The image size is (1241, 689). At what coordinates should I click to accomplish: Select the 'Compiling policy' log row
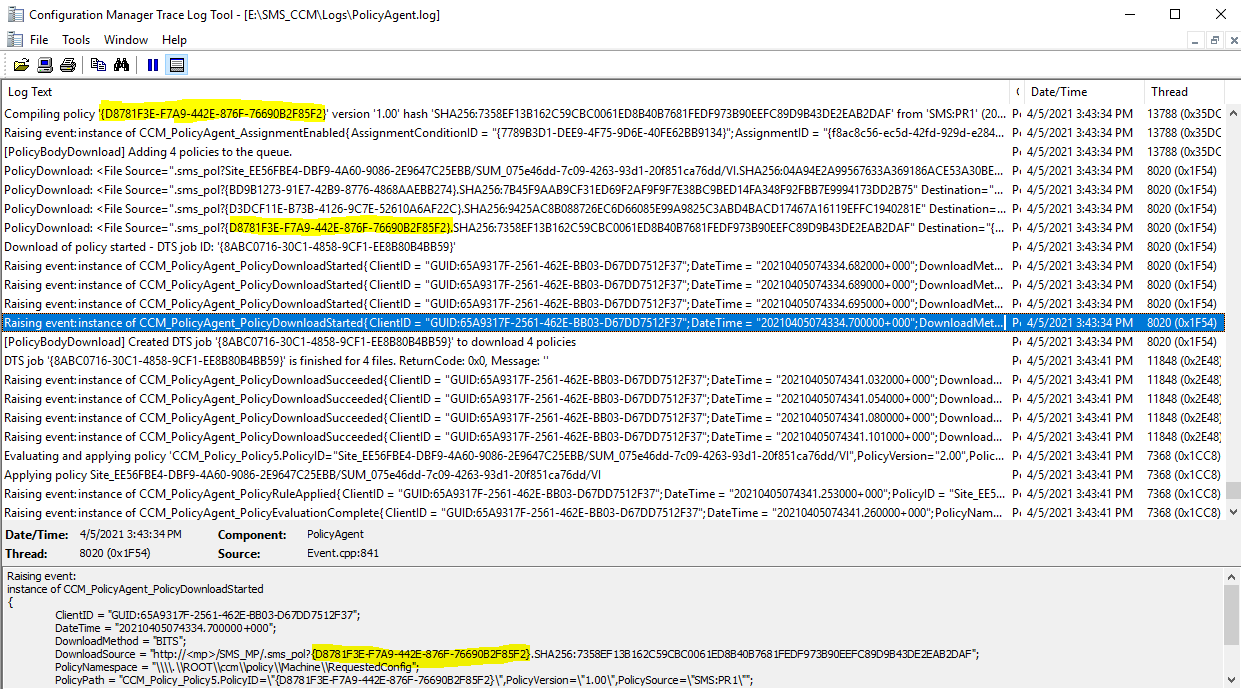tap(612, 114)
